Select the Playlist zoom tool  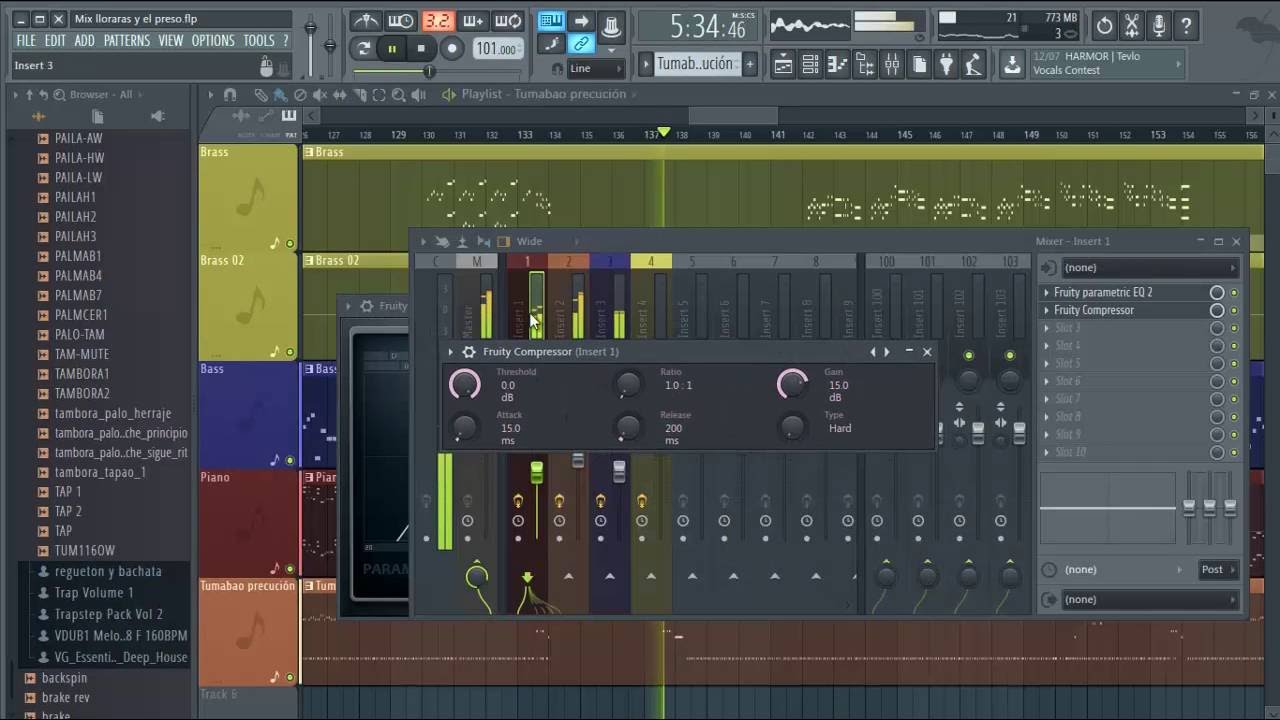click(x=398, y=95)
